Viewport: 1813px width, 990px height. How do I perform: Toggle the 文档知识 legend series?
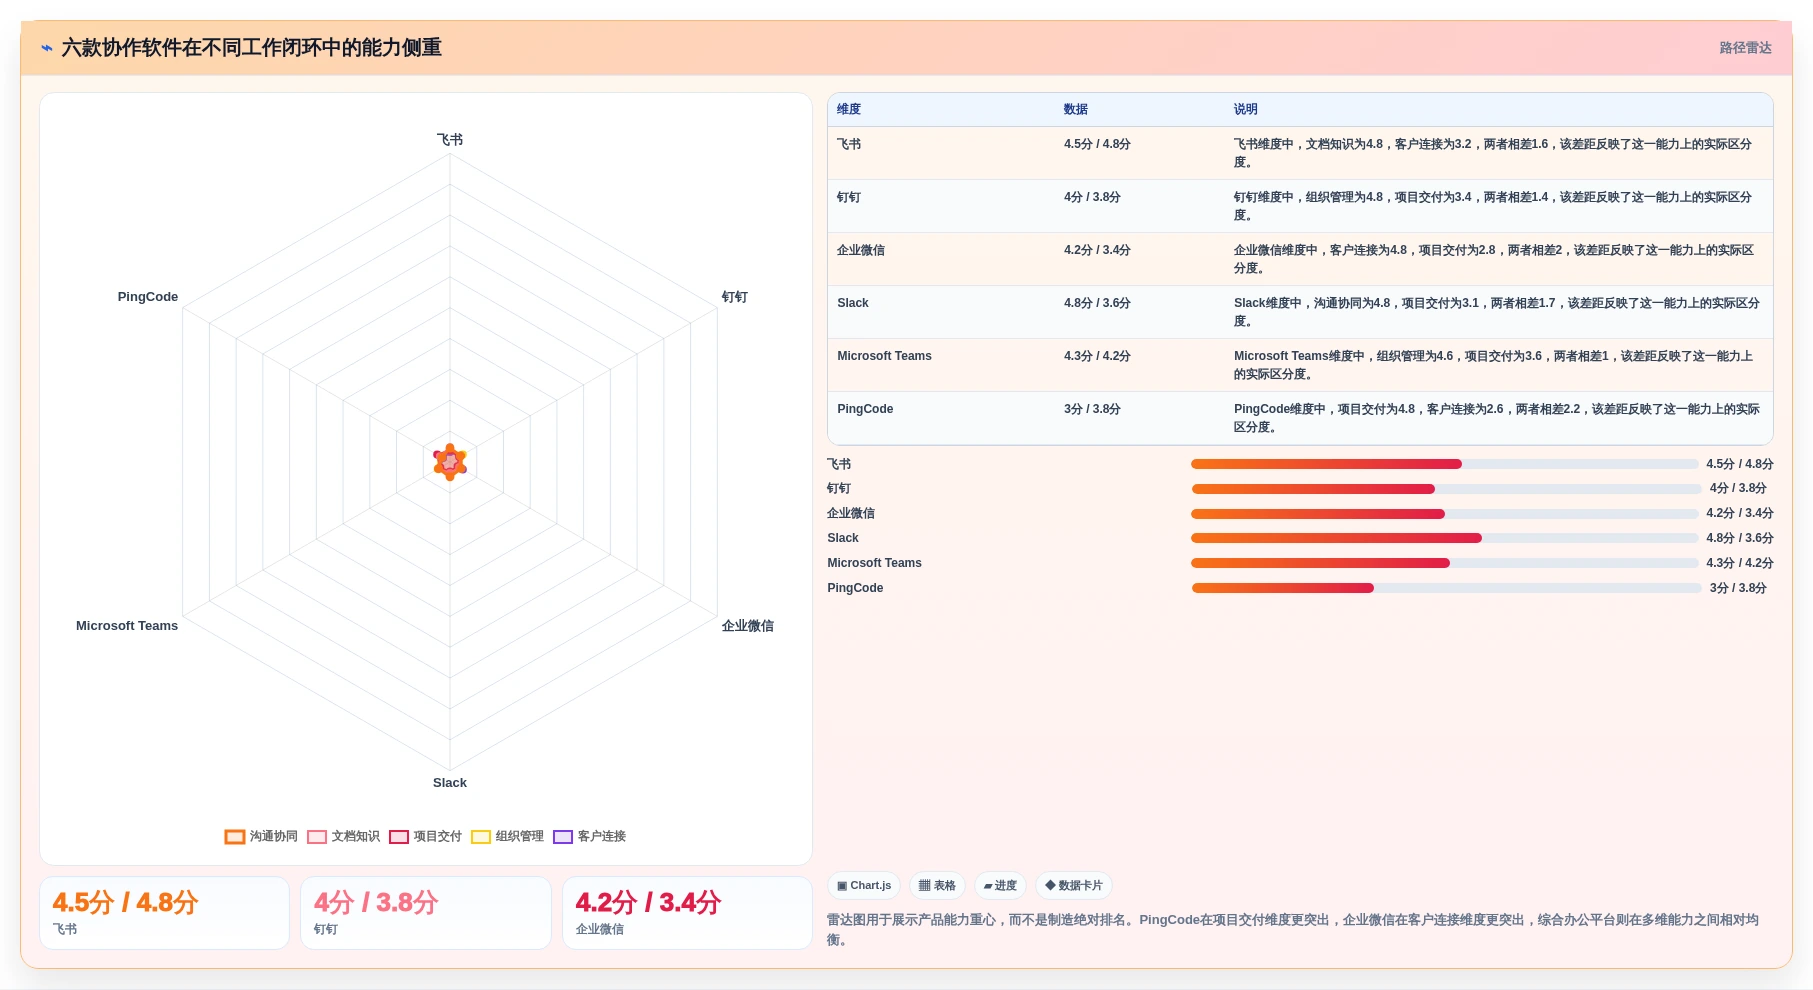coord(343,836)
